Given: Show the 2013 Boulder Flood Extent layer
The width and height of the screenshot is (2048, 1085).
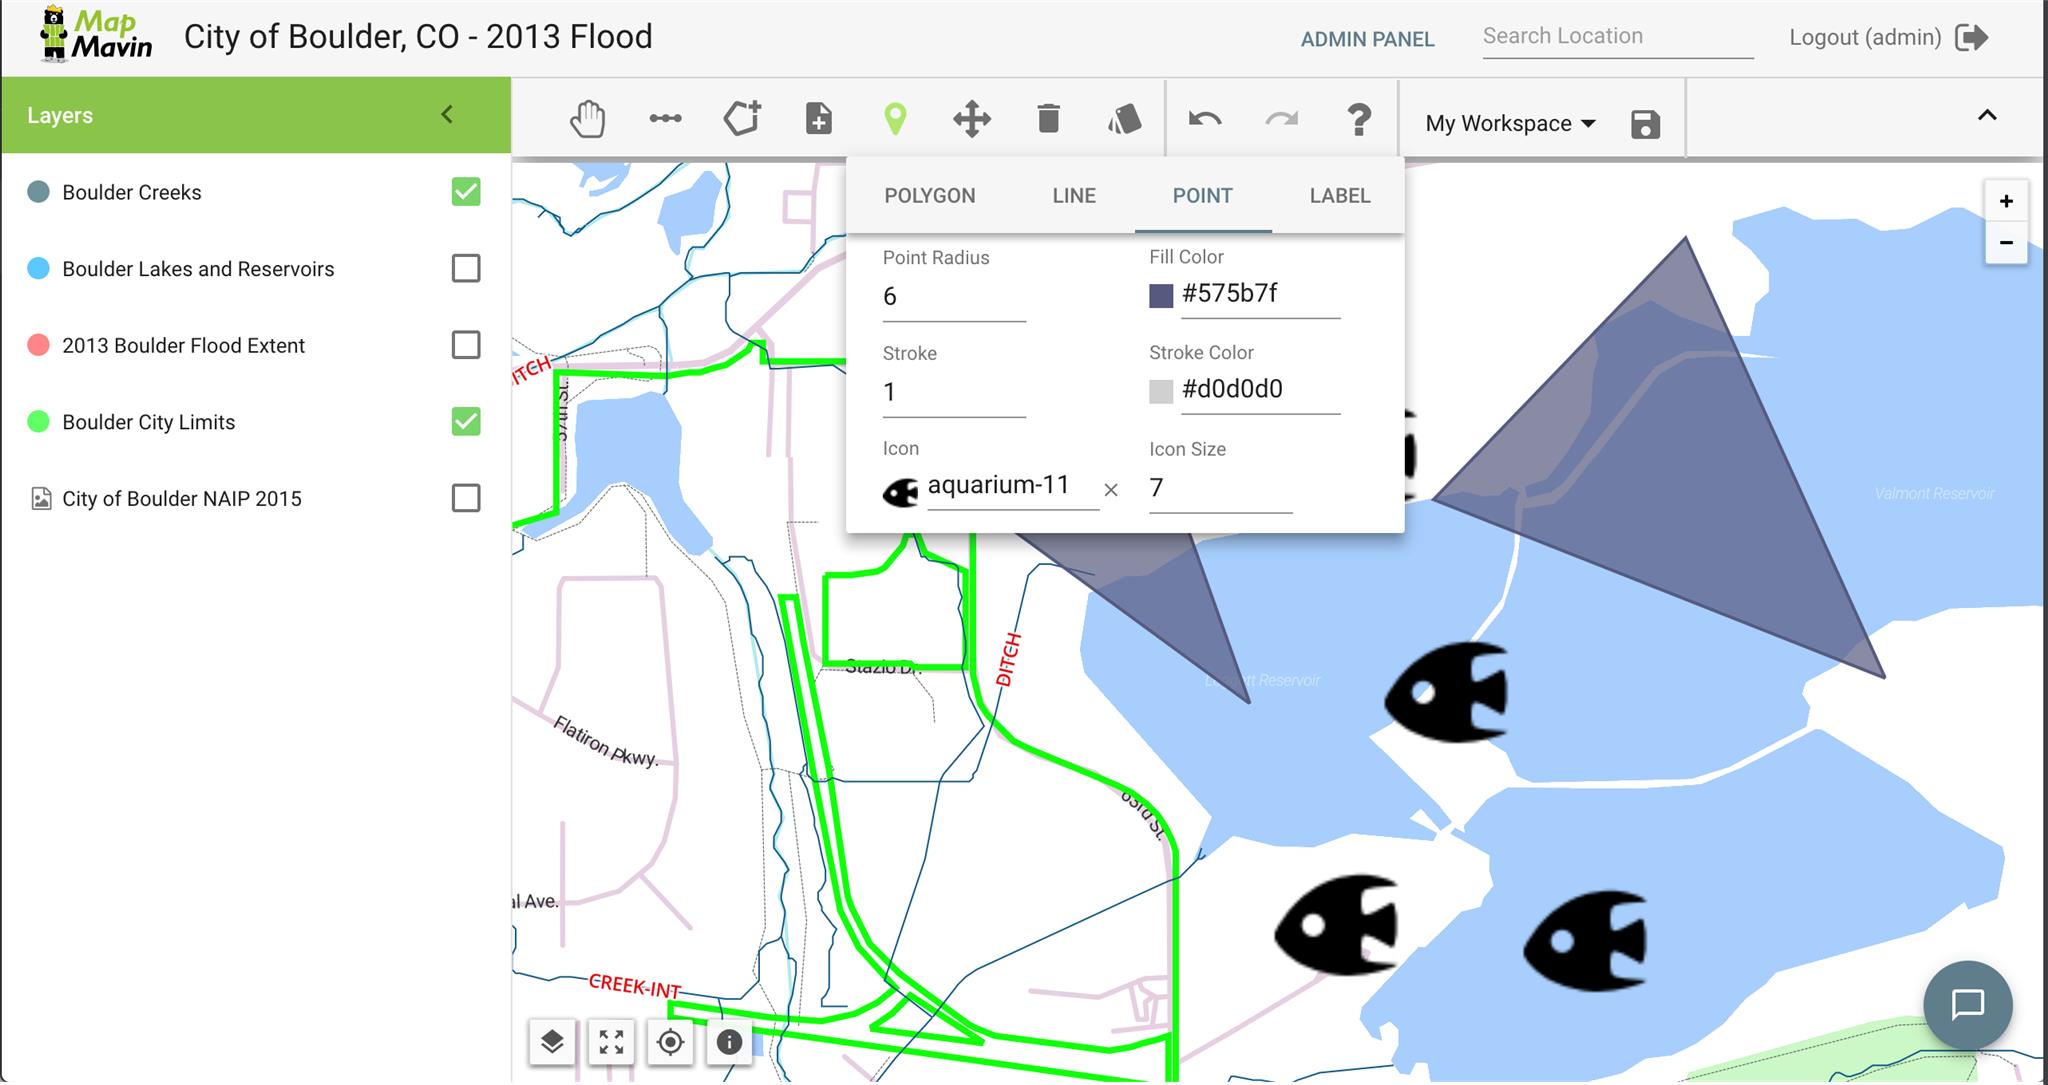Looking at the screenshot, I should (465, 345).
